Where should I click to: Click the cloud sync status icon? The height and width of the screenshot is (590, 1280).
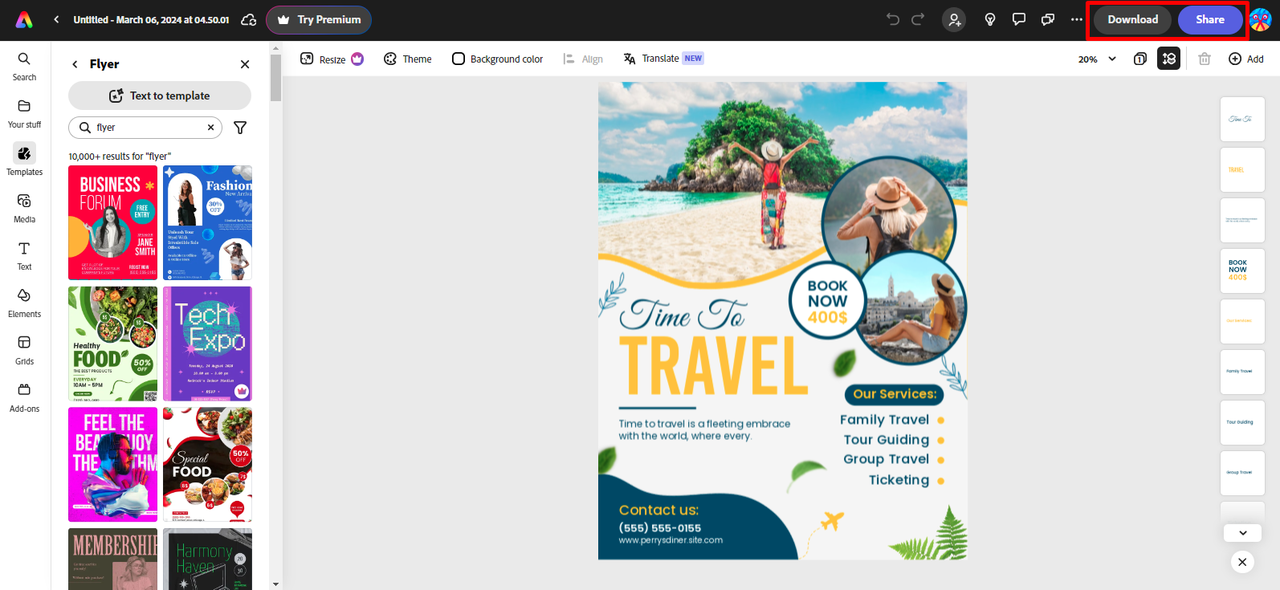[249, 20]
